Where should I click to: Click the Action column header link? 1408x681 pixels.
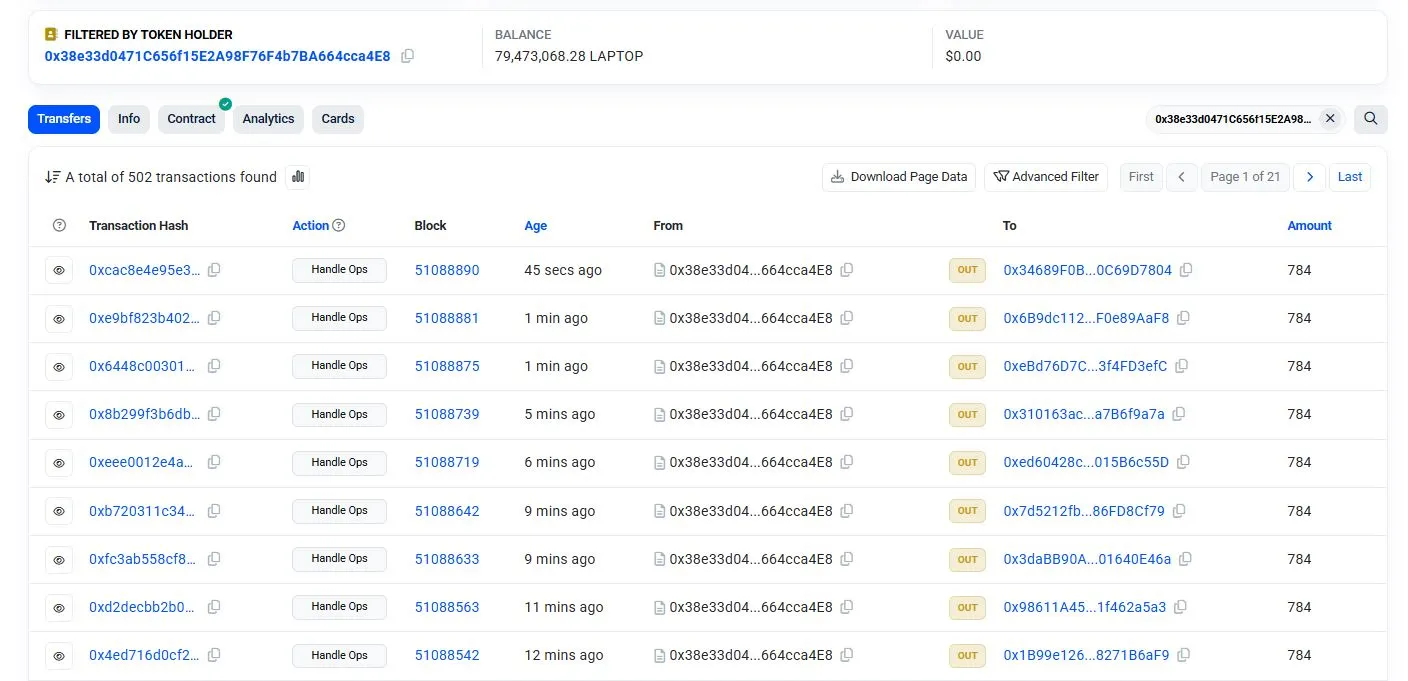(x=310, y=226)
